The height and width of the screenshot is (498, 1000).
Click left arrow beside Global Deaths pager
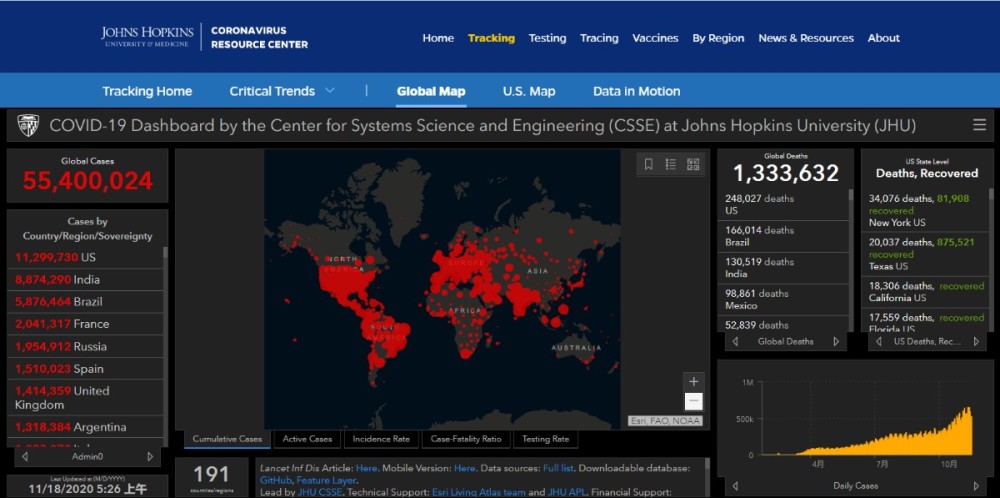point(735,342)
